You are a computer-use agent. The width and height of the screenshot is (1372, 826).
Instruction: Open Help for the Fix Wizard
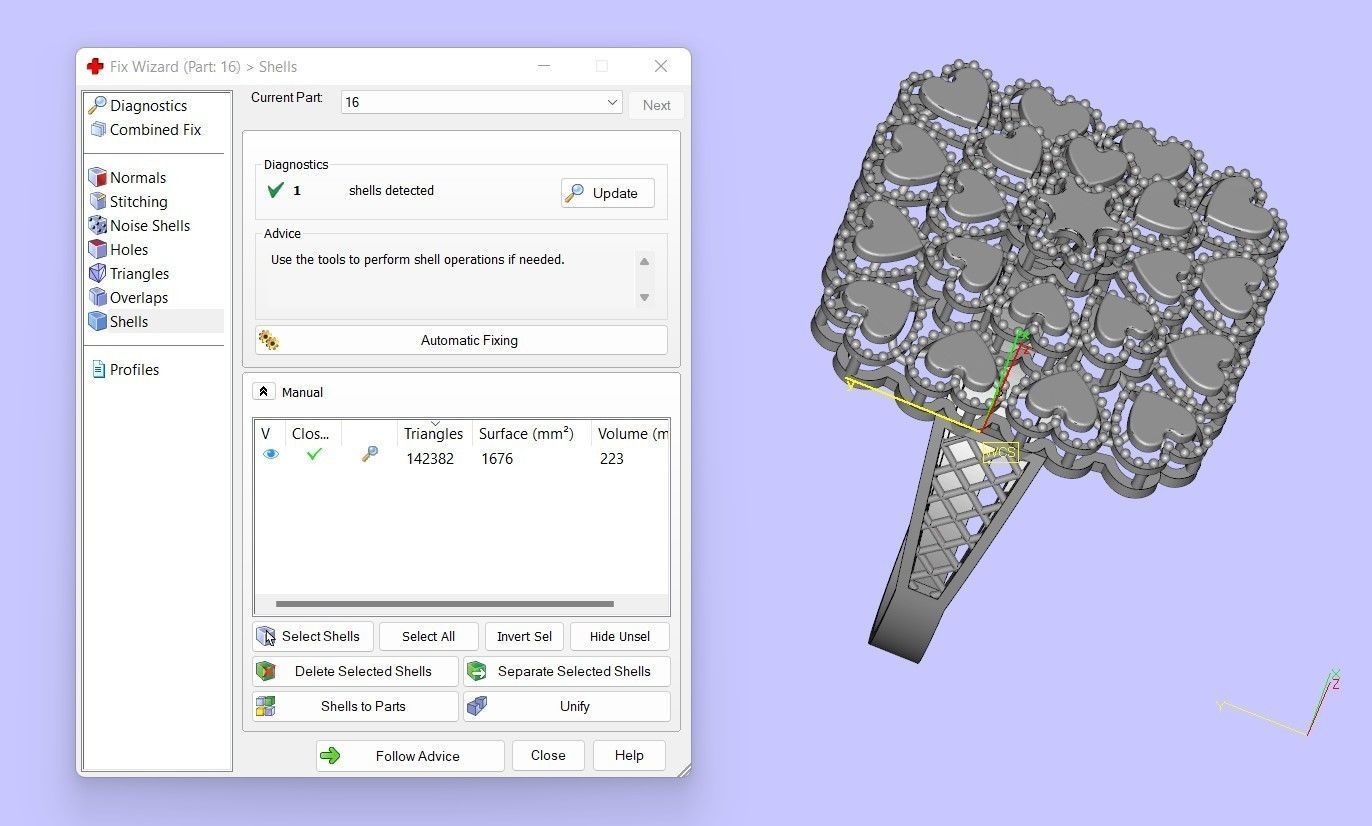coord(629,755)
